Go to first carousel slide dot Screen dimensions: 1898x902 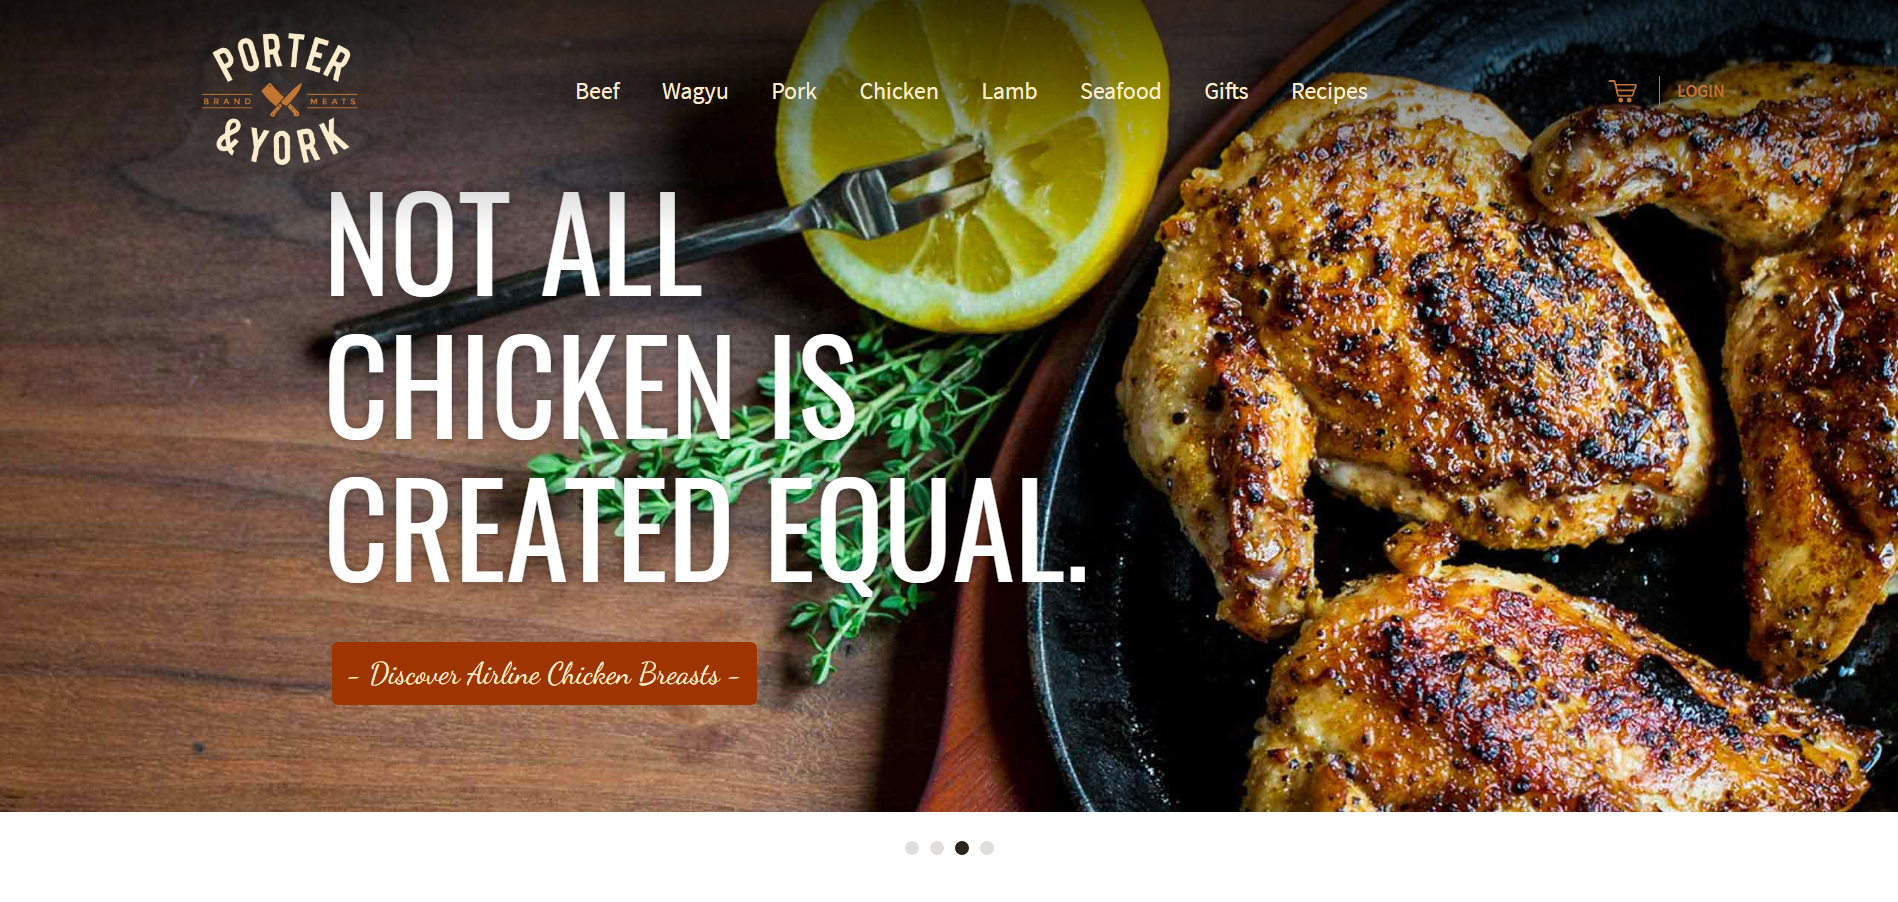point(912,848)
